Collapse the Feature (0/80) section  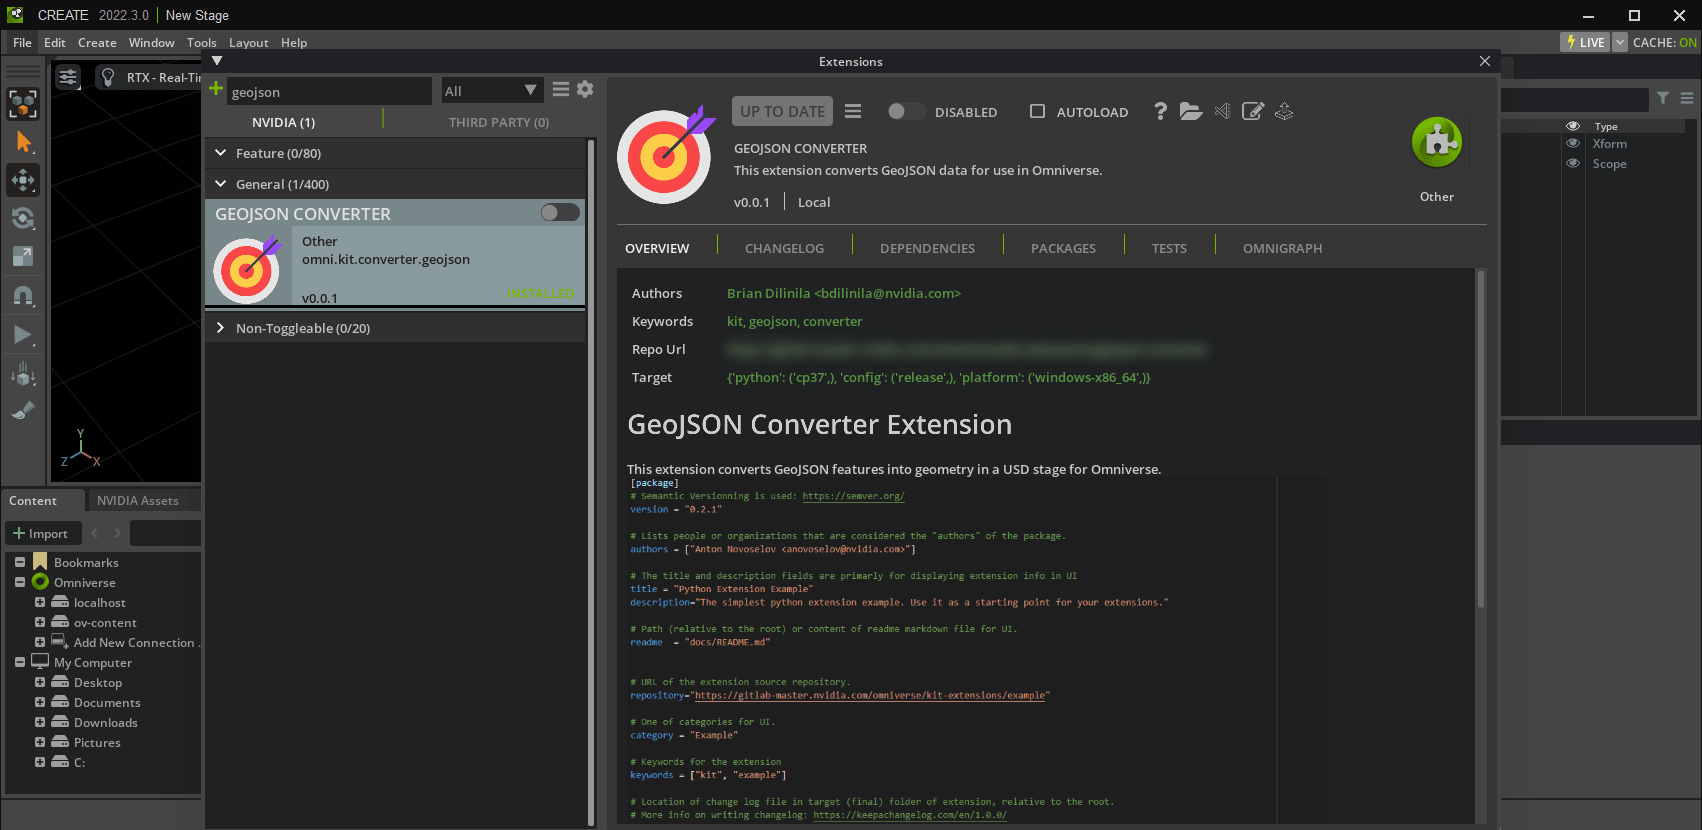(221, 153)
